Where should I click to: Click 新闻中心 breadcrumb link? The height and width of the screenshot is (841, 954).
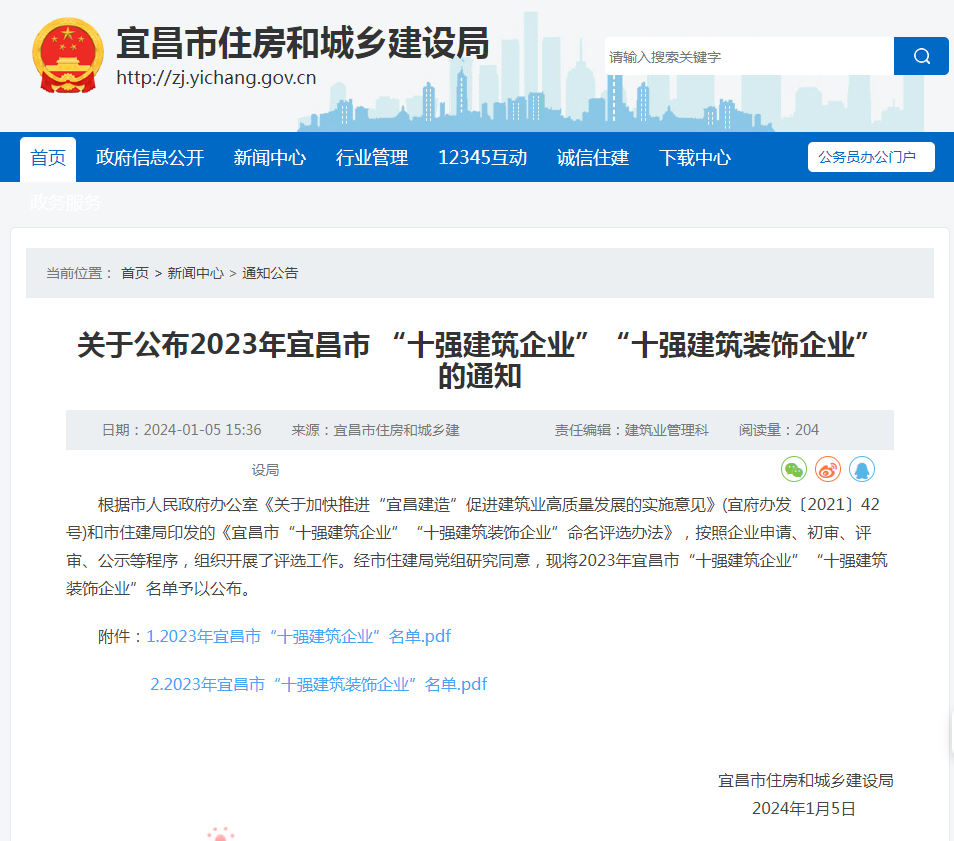[195, 273]
